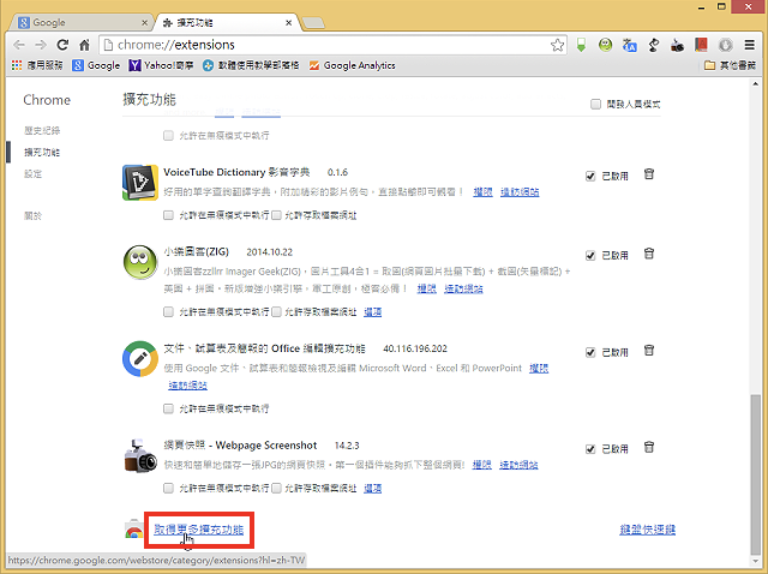Delete the ZIG extension with its trash icon

click(649, 254)
